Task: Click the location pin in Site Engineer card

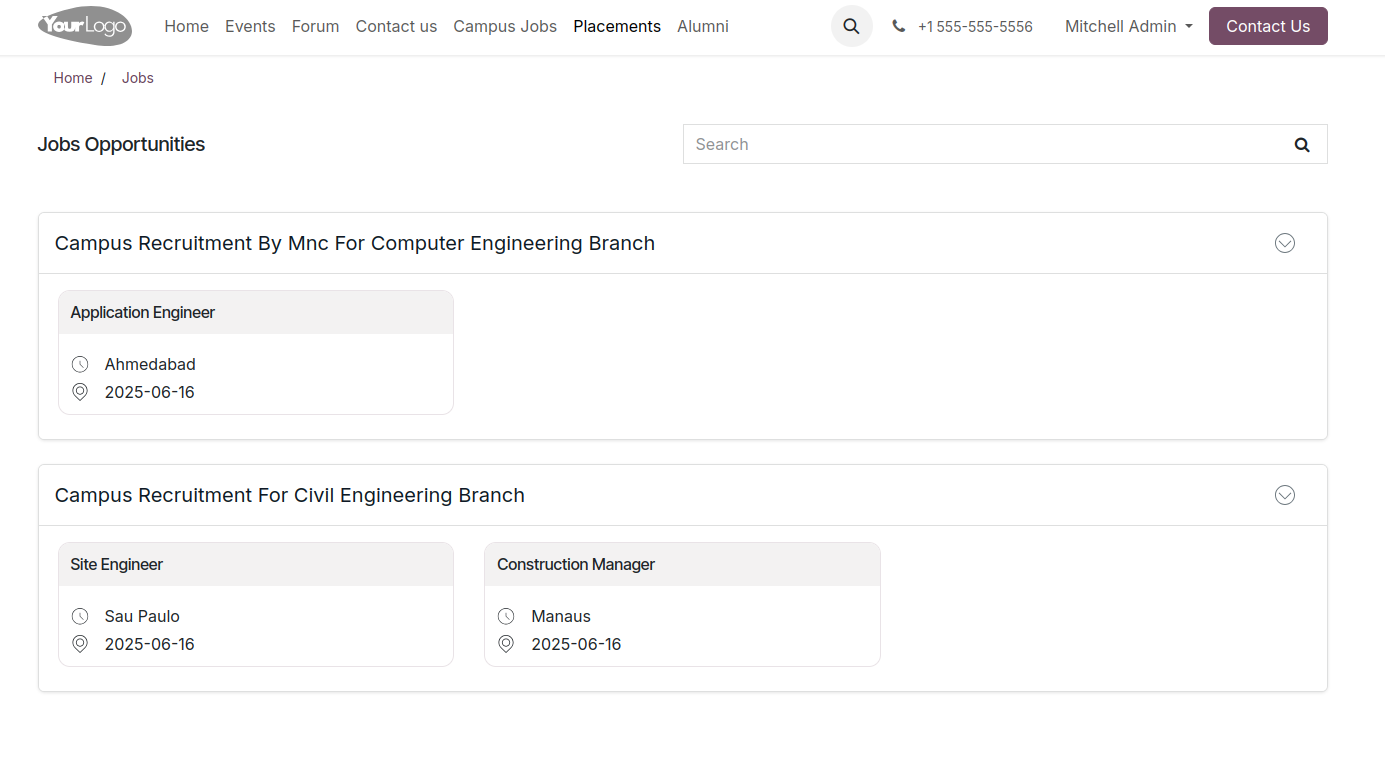Action: pyautogui.click(x=80, y=644)
